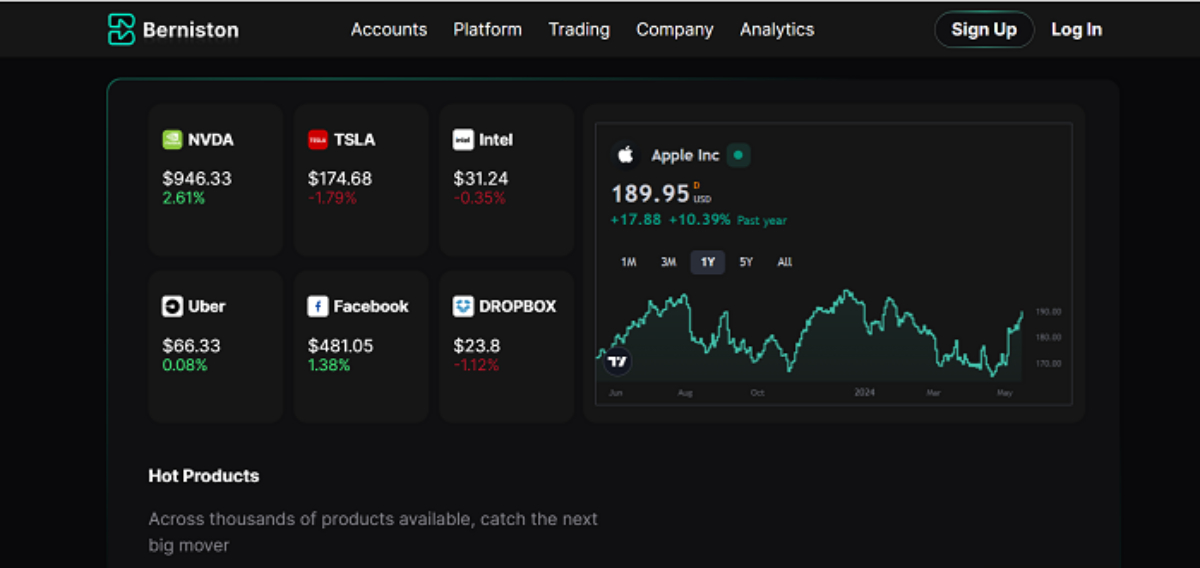The height and width of the screenshot is (568, 1200).
Task: Click the Aug axis label on chart
Action: click(x=685, y=393)
